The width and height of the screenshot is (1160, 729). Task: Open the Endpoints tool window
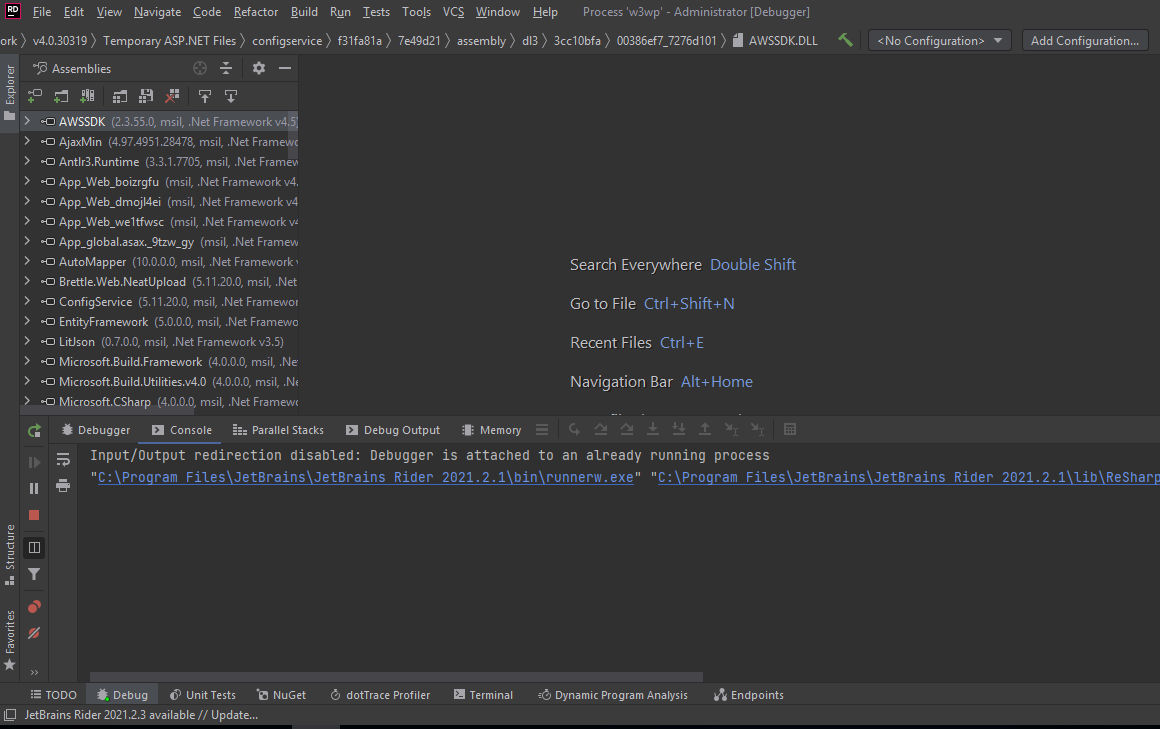[749, 695]
